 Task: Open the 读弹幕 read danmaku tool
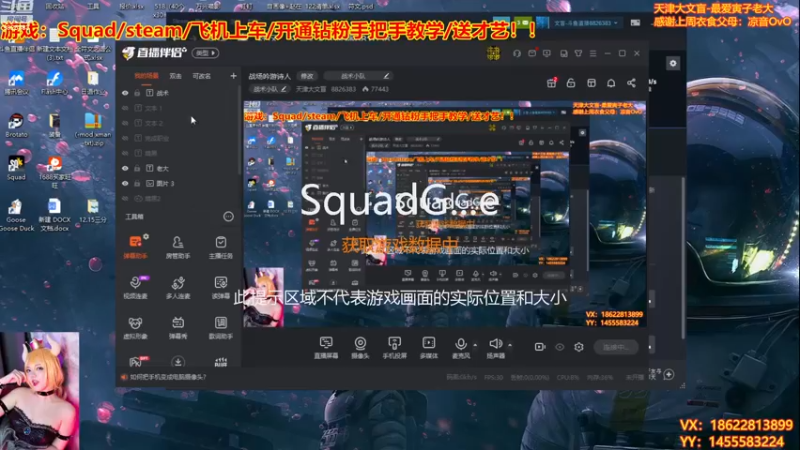(220, 287)
